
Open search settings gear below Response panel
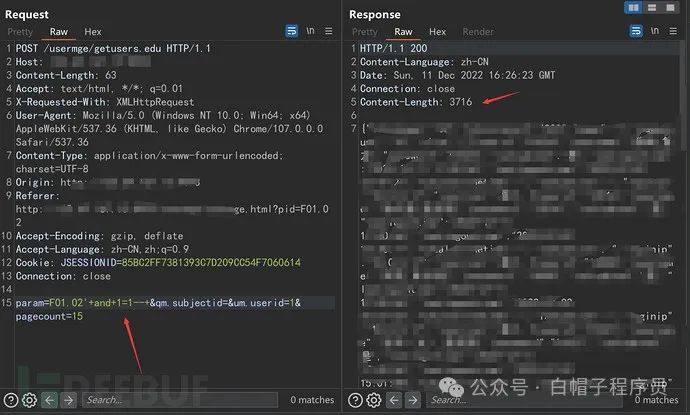tap(374, 400)
